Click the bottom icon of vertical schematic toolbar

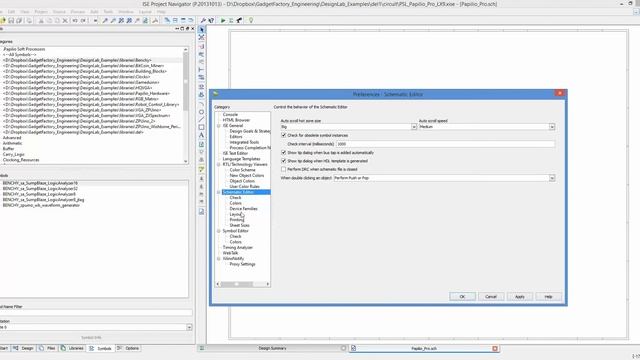coord(201,211)
